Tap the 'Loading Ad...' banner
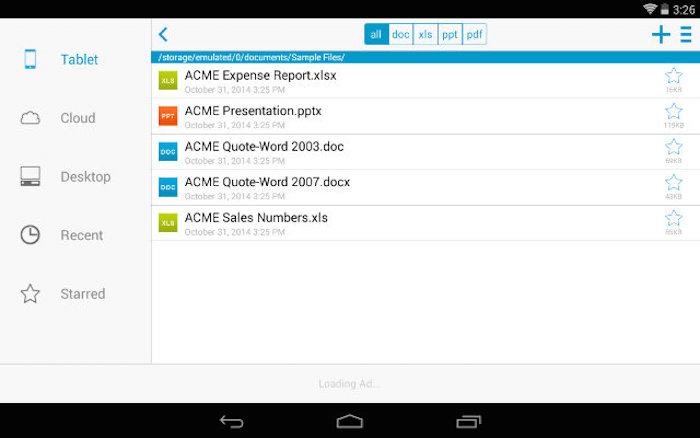700x438 pixels. (x=350, y=384)
